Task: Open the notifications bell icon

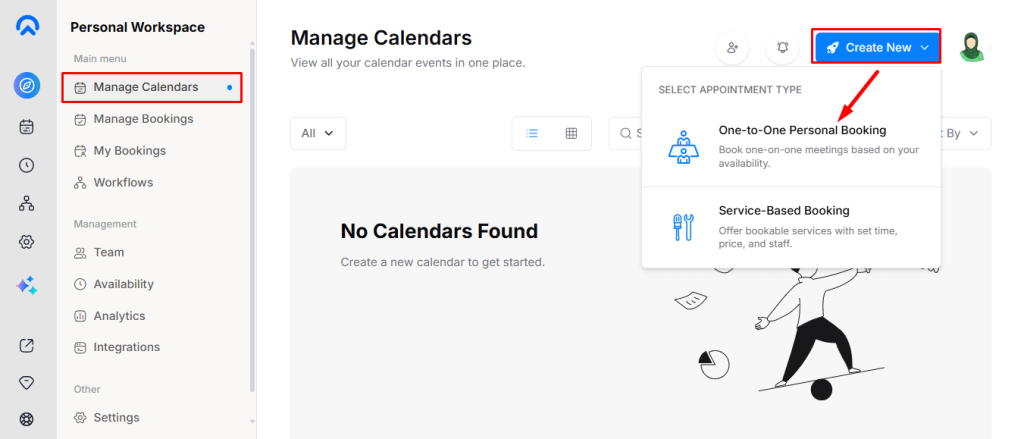Action: coord(782,48)
